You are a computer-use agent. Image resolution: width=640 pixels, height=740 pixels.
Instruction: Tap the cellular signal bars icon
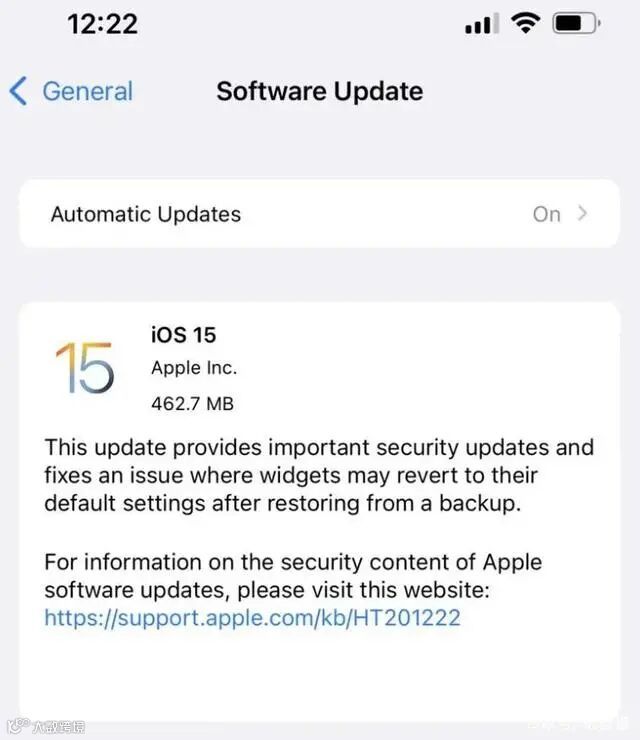[x=481, y=24]
